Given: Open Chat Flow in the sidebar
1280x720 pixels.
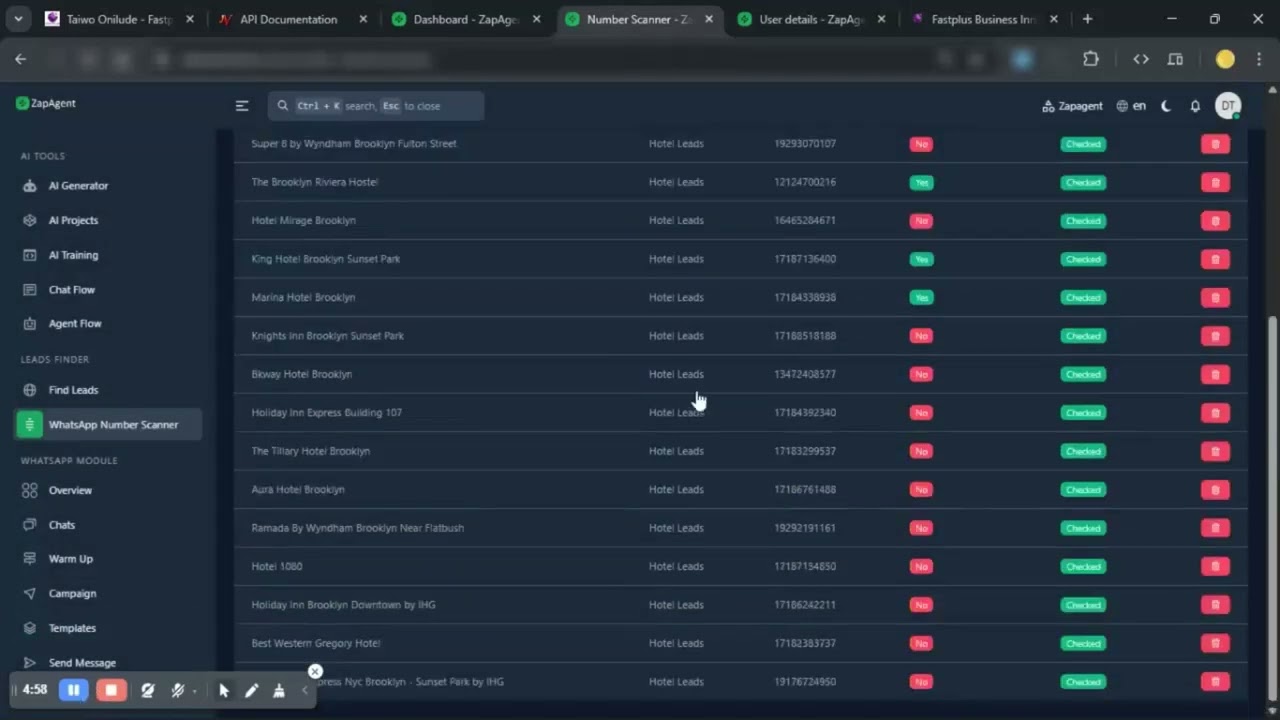Looking at the screenshot, I should pyautogui.click(x=72, y=290).
